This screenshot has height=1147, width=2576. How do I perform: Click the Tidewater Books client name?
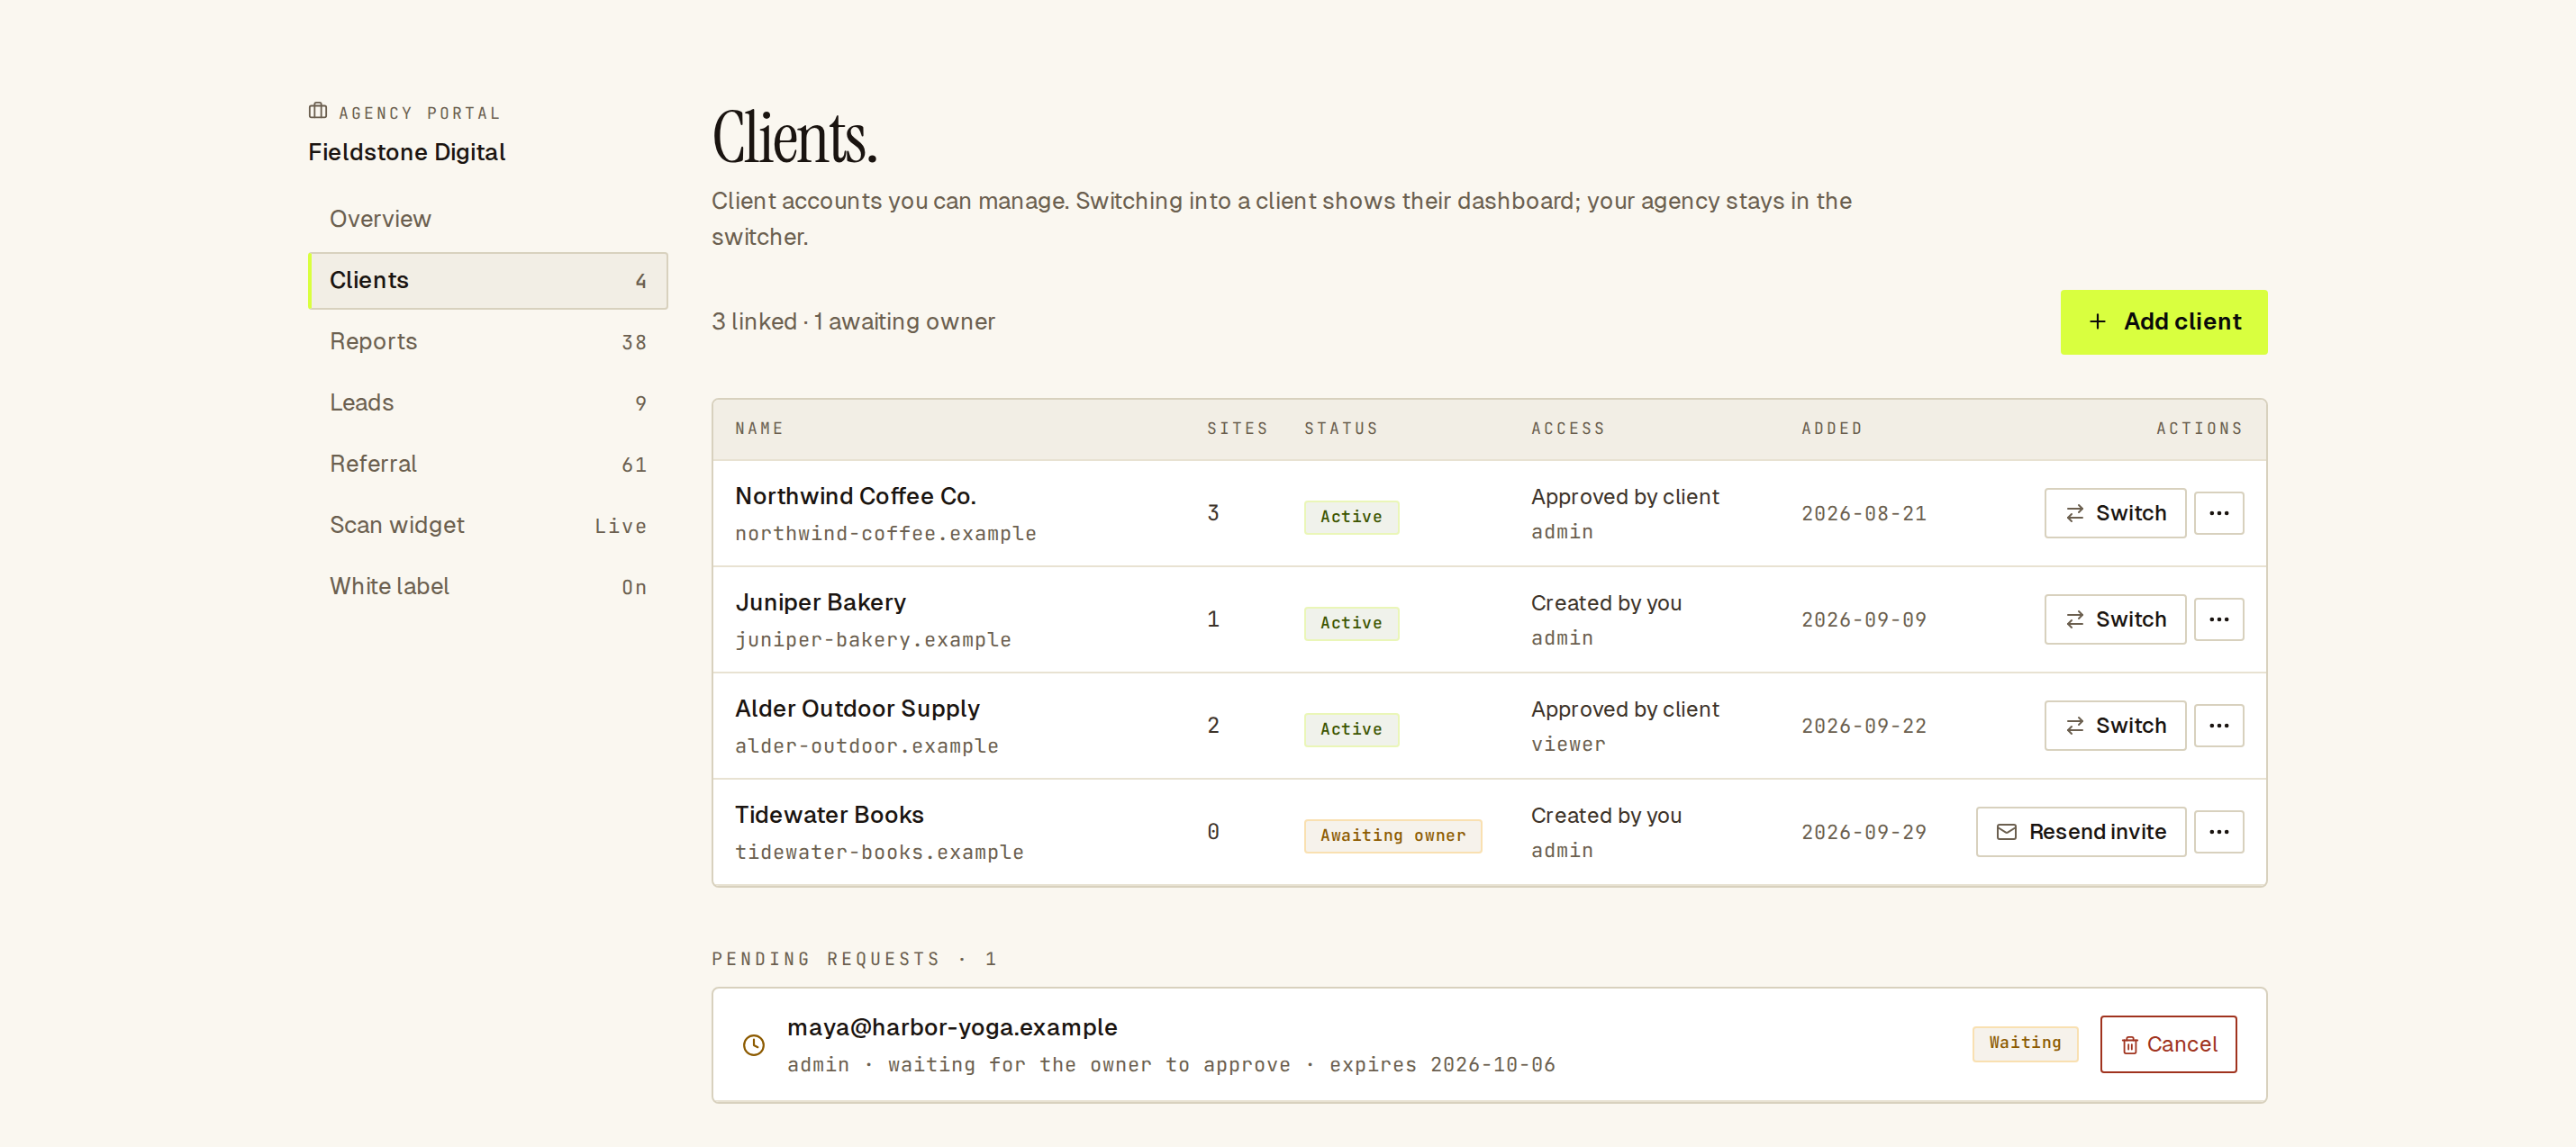click(x=829, y=815)
